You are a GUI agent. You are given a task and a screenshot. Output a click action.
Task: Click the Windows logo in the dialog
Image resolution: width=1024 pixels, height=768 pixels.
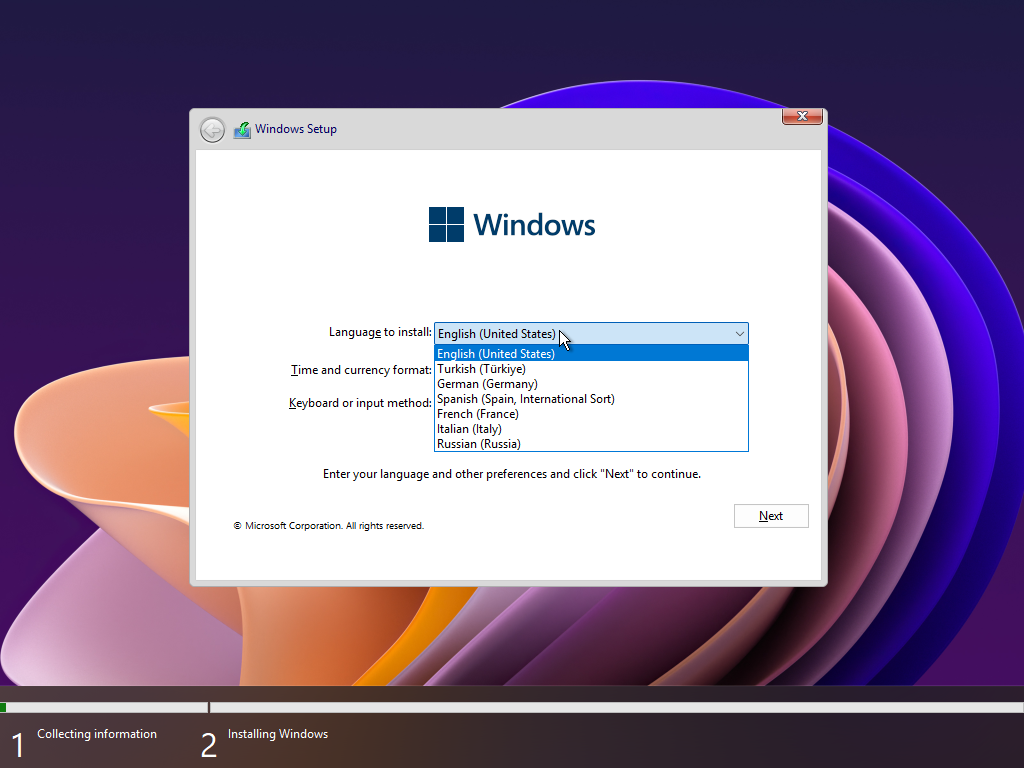[x=512, y=225]
